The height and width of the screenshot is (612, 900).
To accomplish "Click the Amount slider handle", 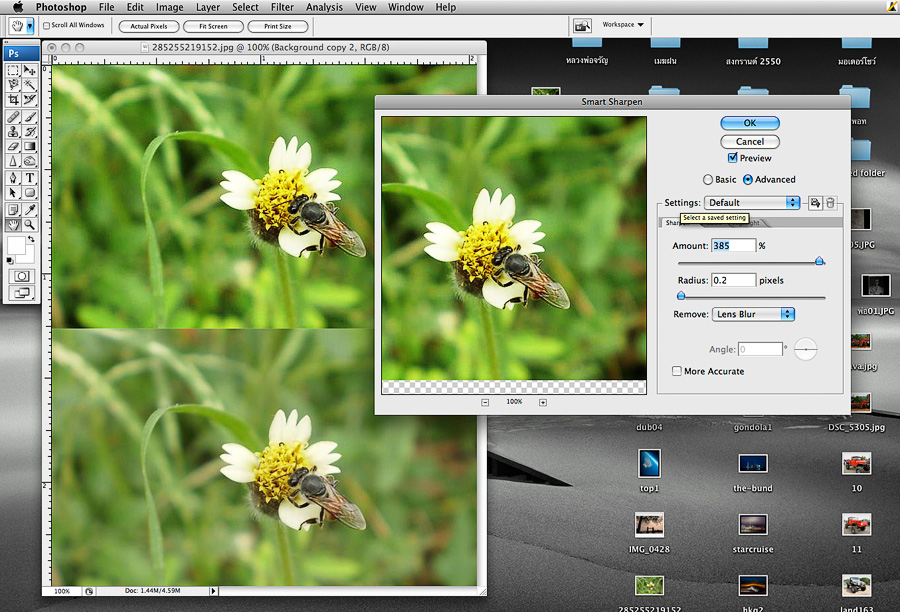I will (x=820, y=261).
